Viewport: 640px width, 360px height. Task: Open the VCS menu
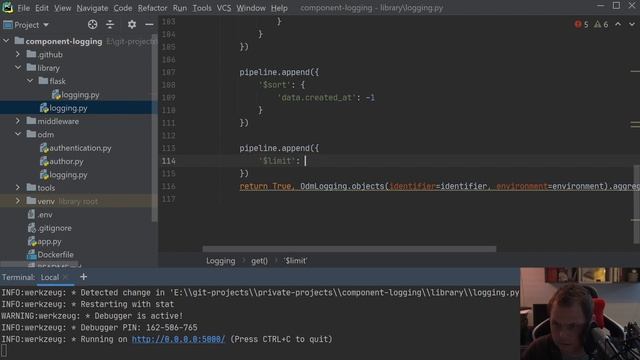click(224, 8)
